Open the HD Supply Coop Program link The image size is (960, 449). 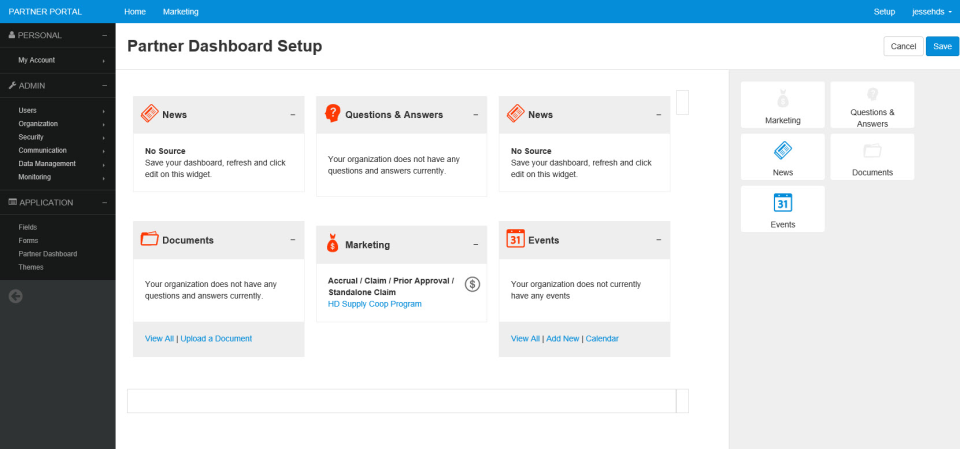[375, 303]
